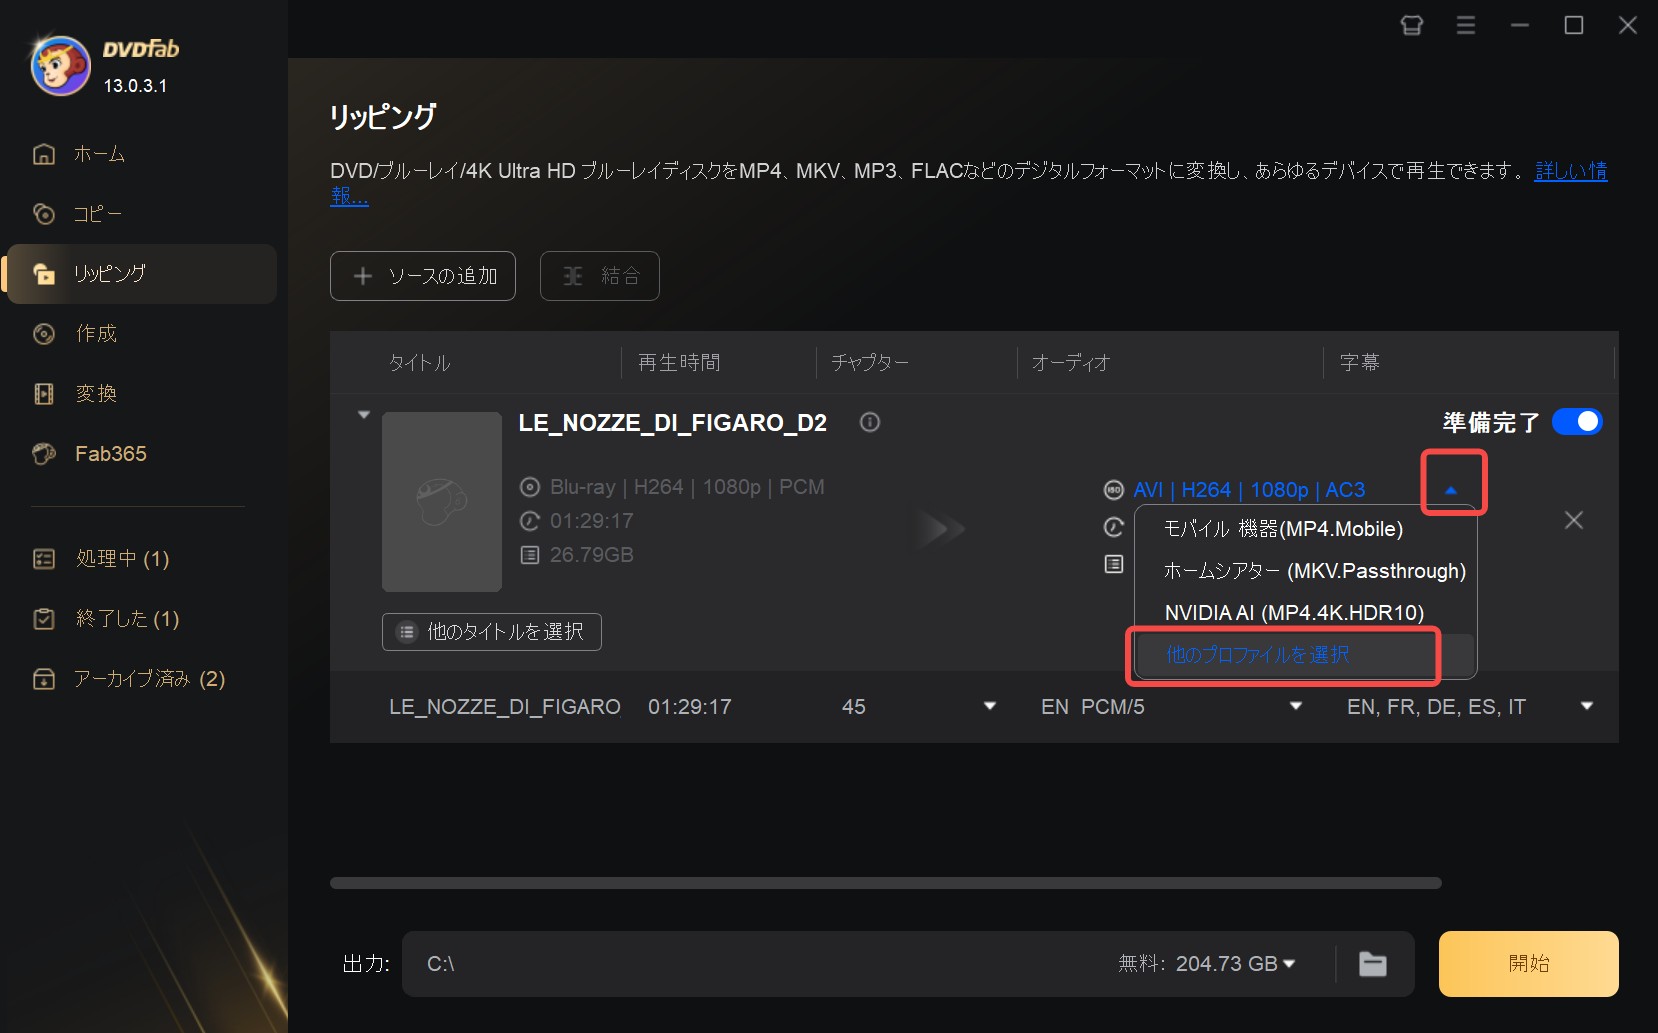
Task: Follow the 詳しい情報 link
Action: tap(1570, 171)
